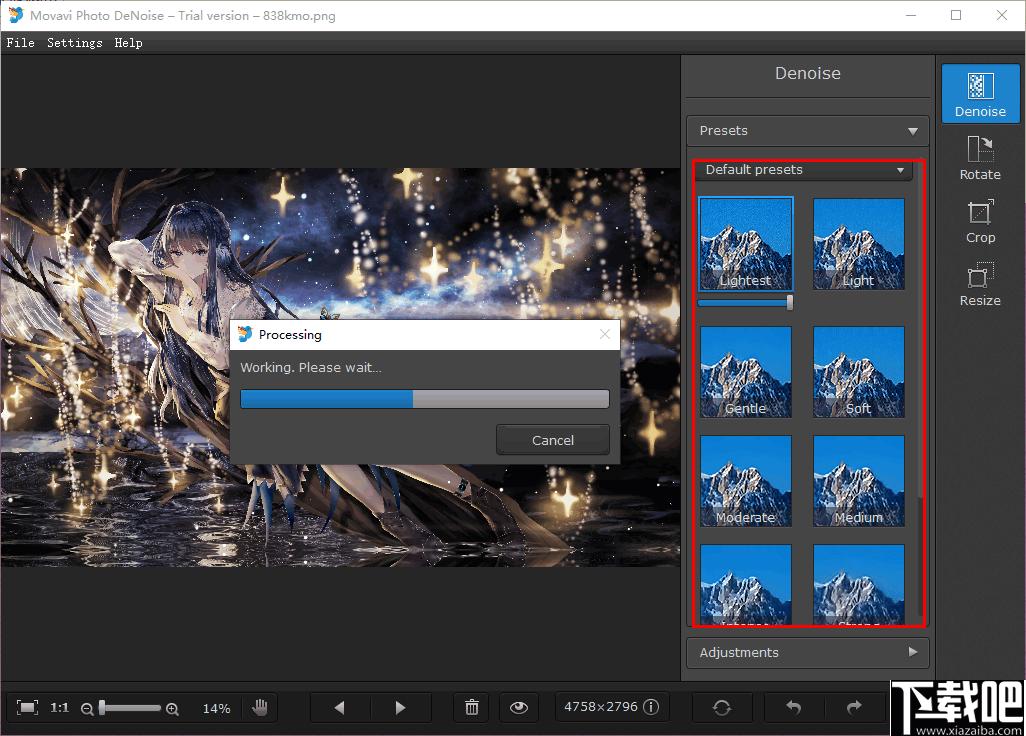Screen dimensions: 1026x736
Task: Open the Settings menu
Action: click(x=75, y=43)
